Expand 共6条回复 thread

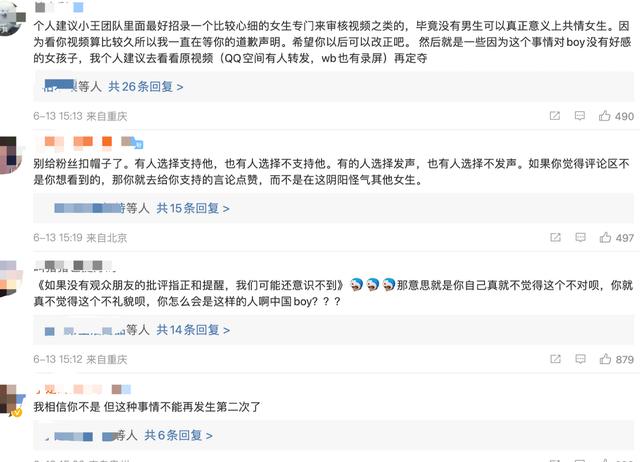click(x=178, y=435)
